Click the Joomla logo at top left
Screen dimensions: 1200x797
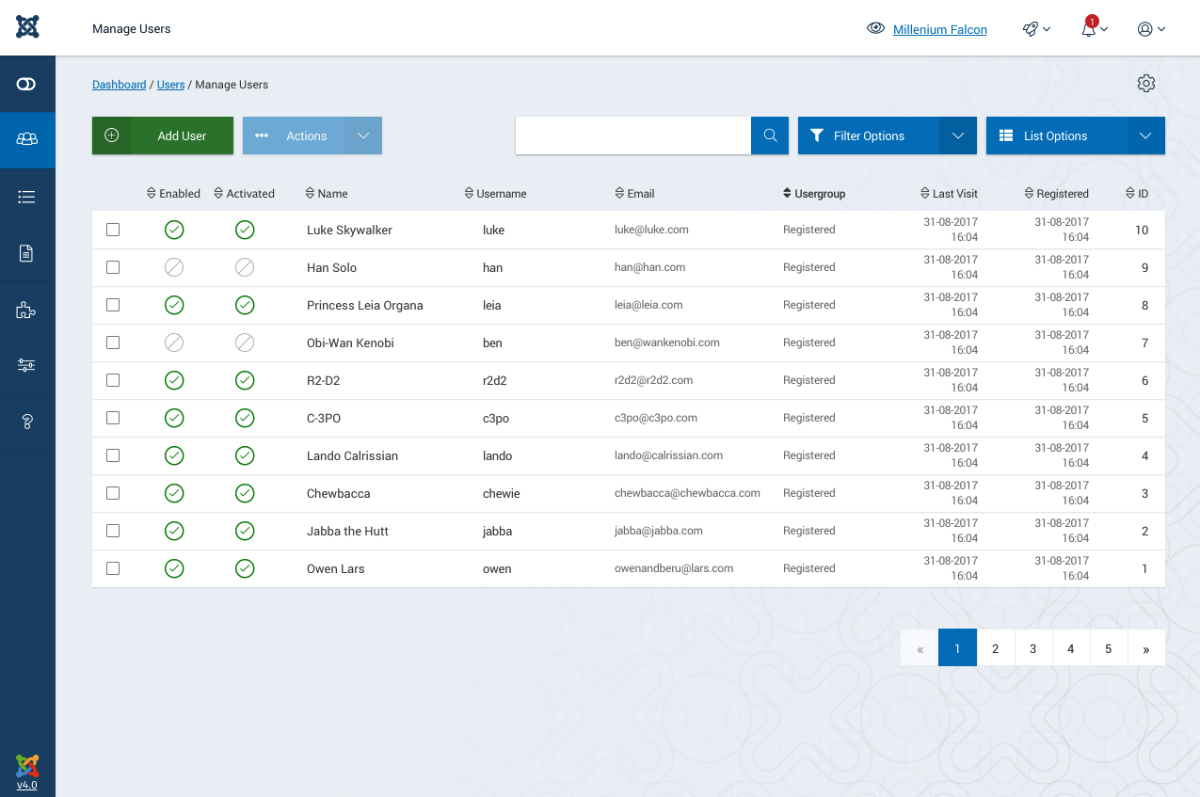27,26
